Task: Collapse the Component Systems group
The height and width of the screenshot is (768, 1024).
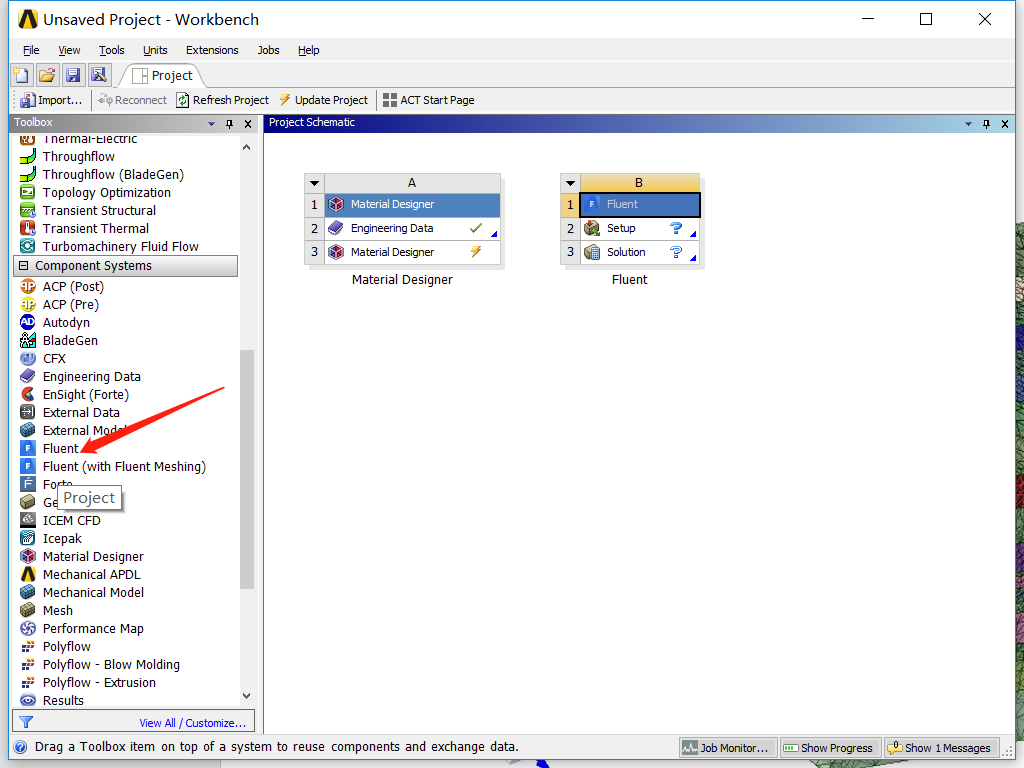Action: pos(24,266)
